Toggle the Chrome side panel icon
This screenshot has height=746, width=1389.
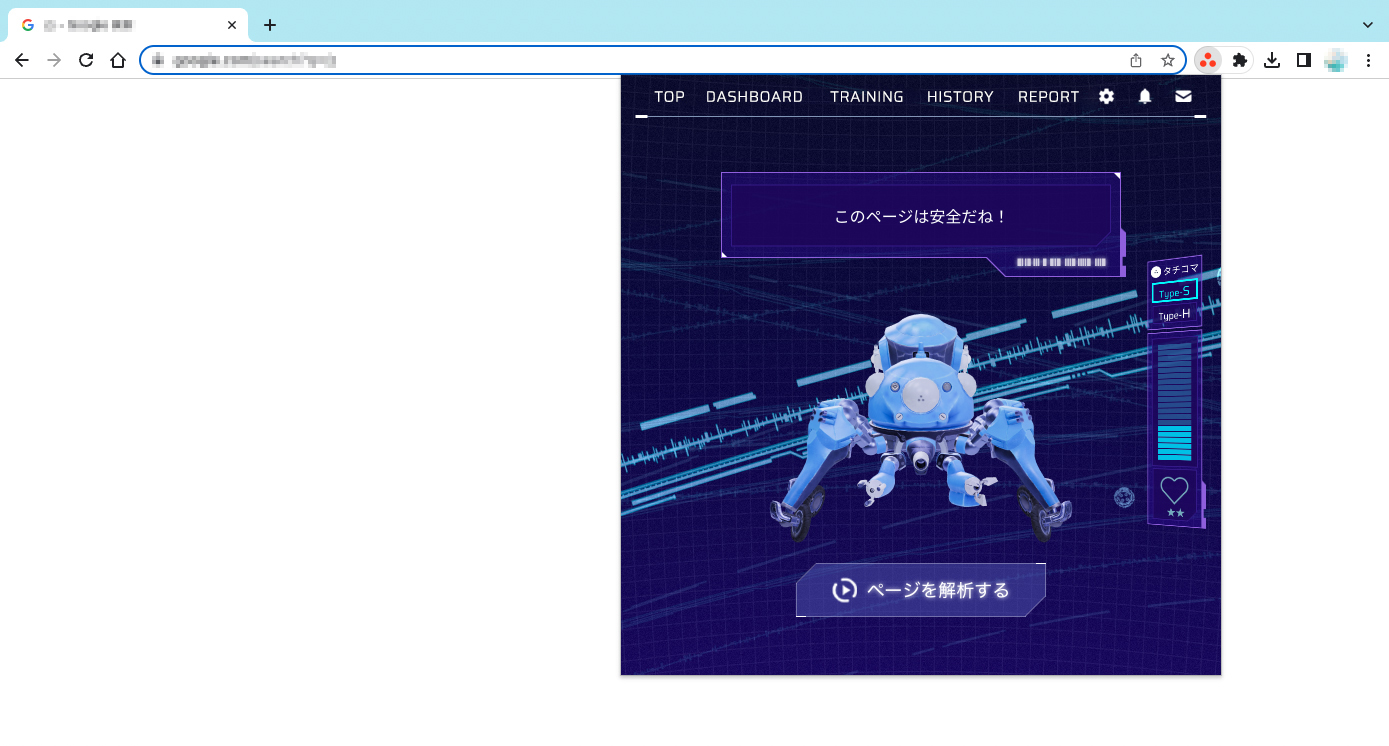pos(1304,60)
